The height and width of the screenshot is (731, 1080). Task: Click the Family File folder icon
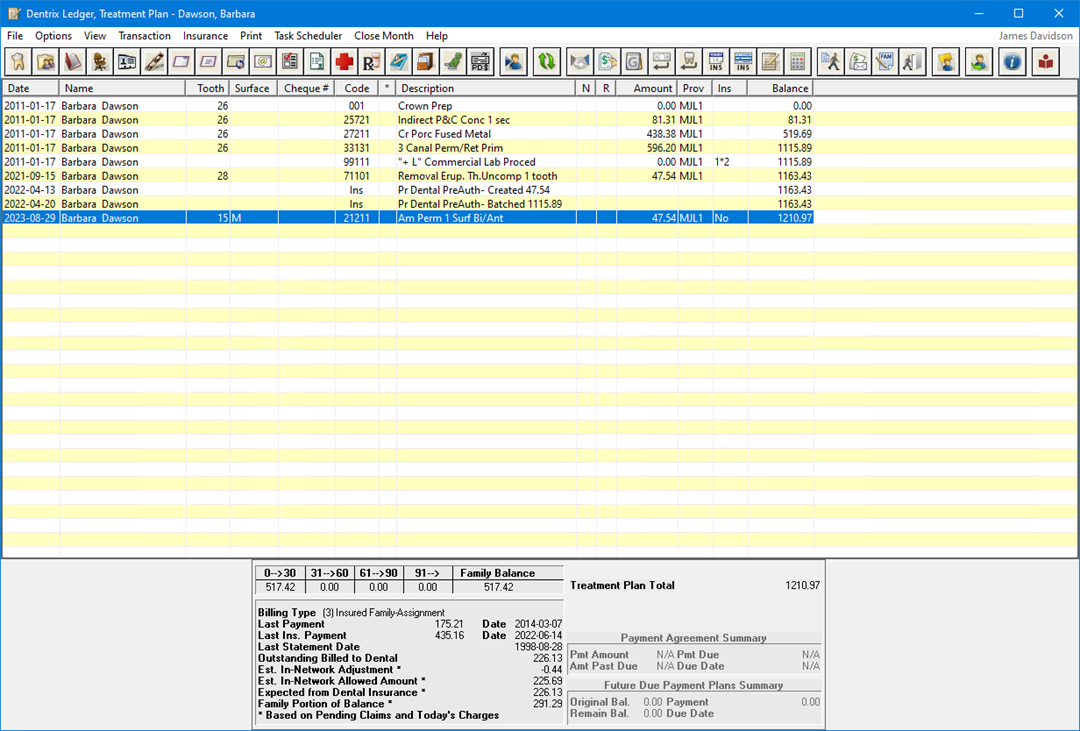[x=46, y=62]
